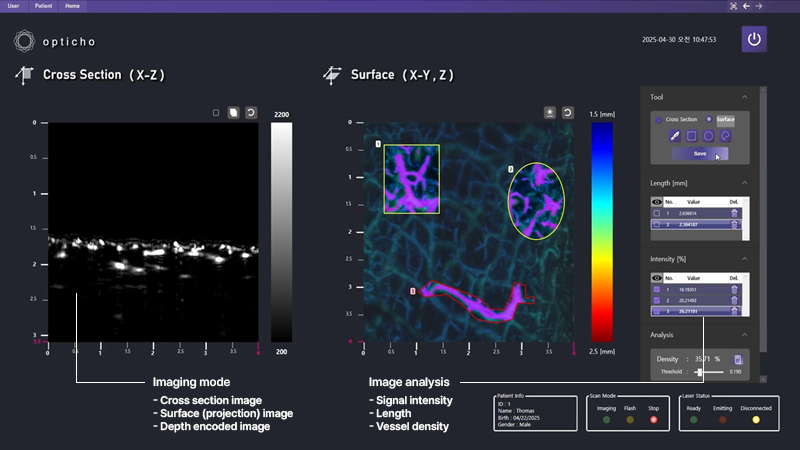Reset the Surface image view
The width and height of the screenshot is (800, 450).
(568, 113)
